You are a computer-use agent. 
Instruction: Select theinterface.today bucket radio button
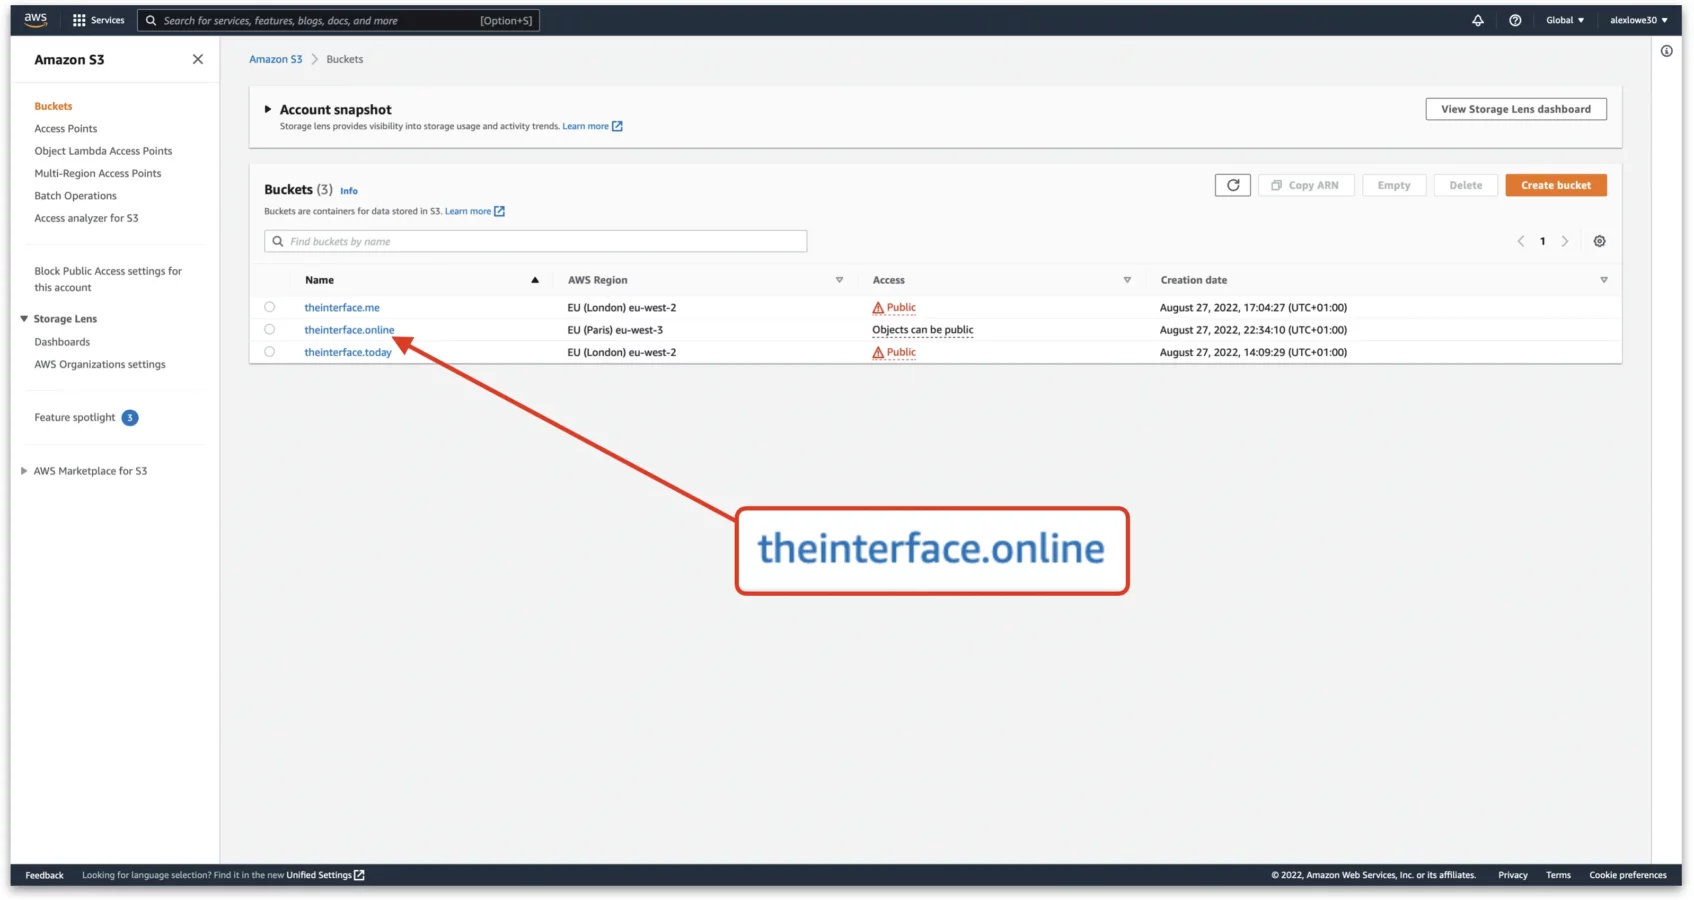(x=269, y=352)
